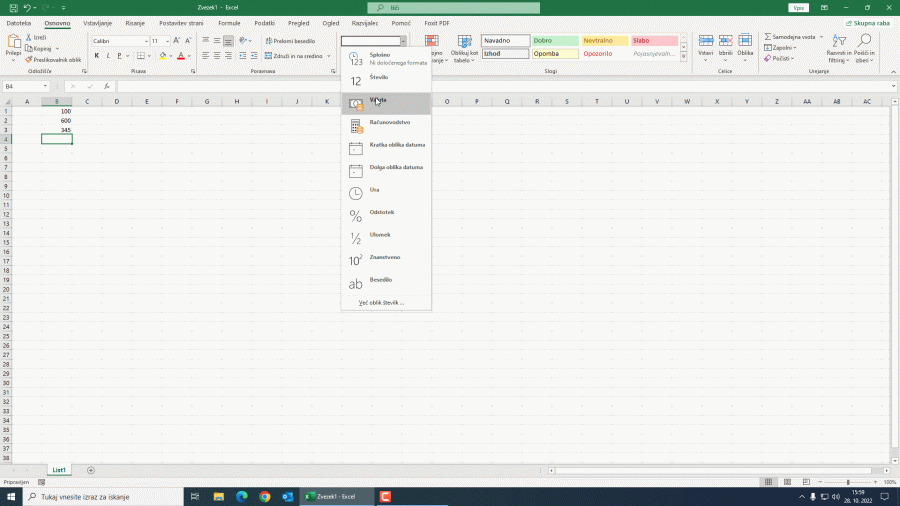Image resolution: width=900 pixels, height=506 pixels.
Task: Click the Prilepi paste icon
Action: click(14, 45)
